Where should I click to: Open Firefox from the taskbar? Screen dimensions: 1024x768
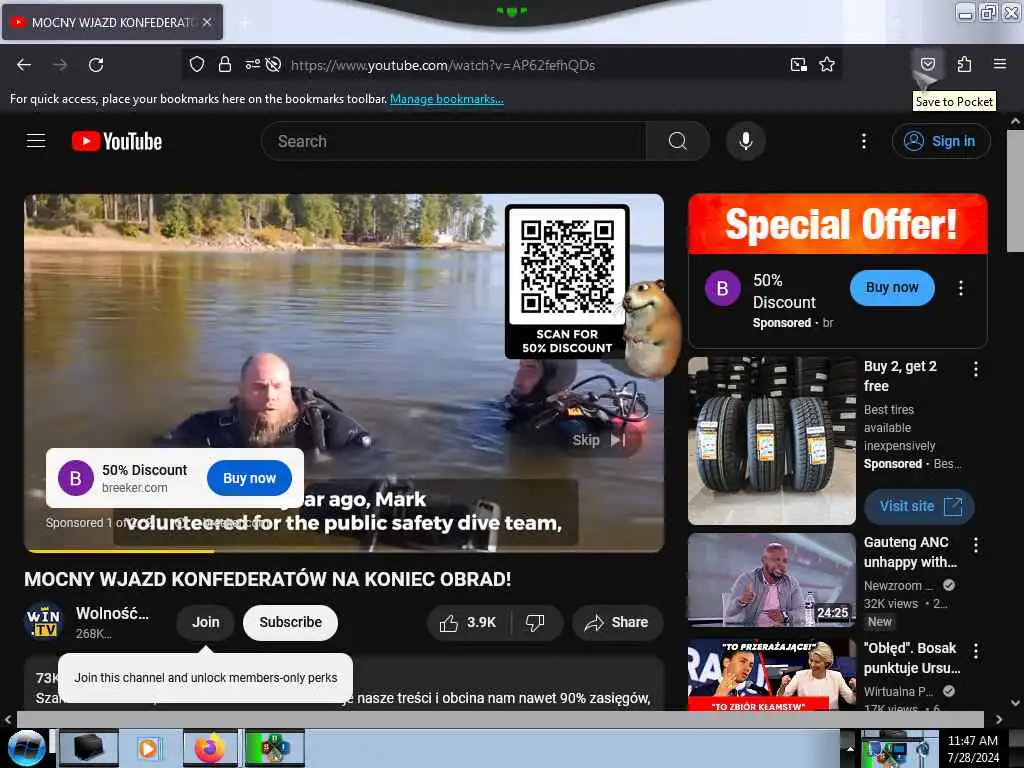coord(210,748)
